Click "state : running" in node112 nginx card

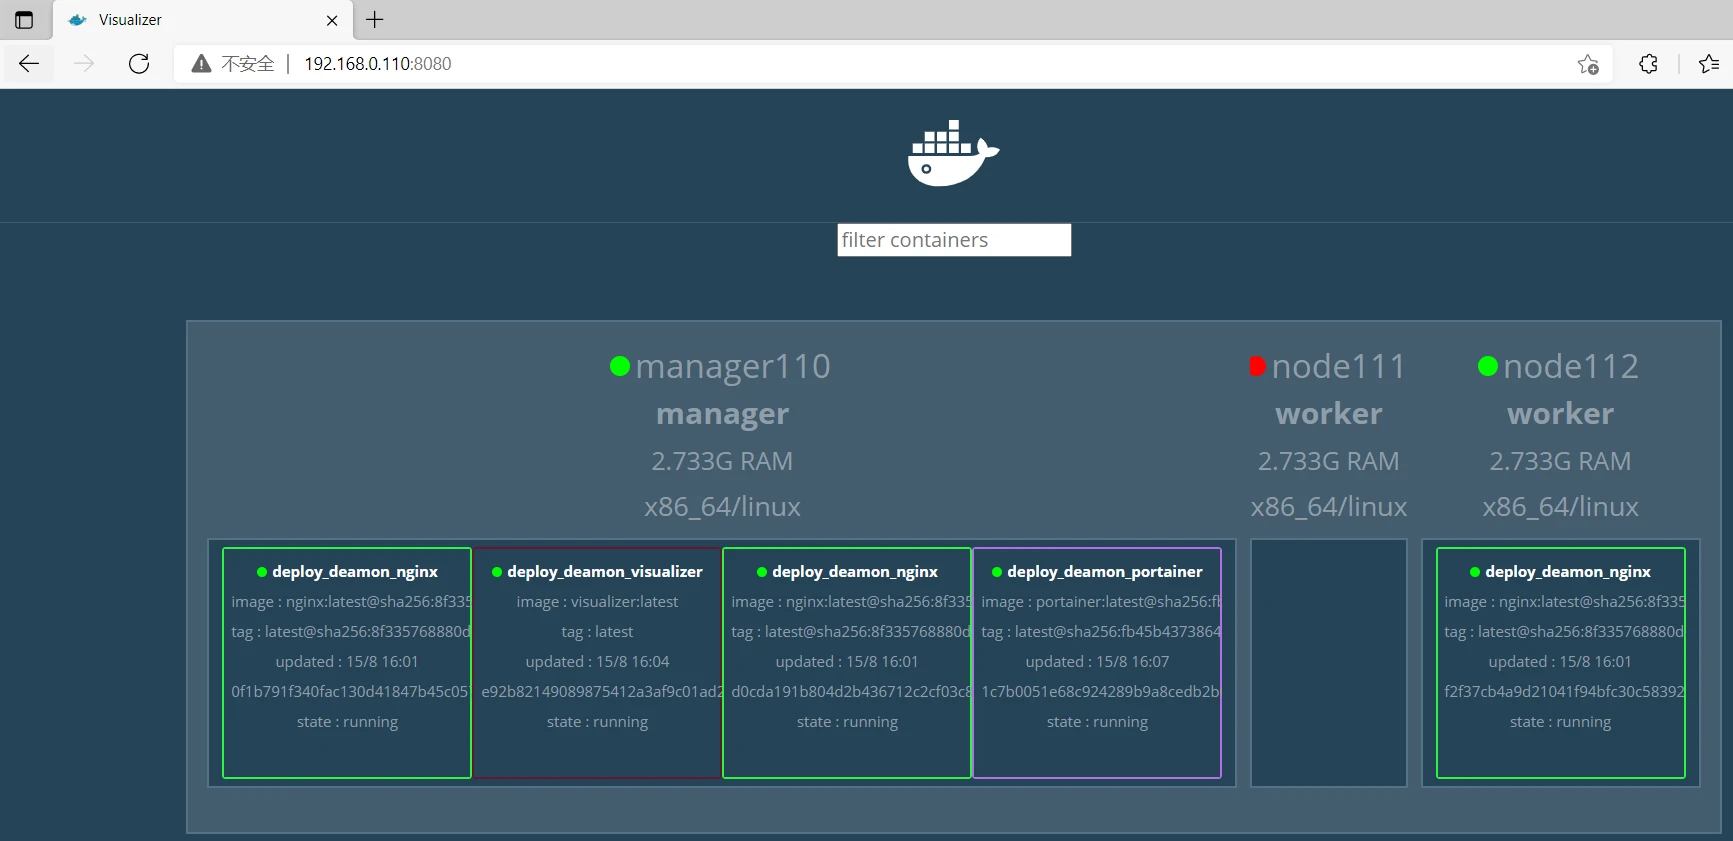click(1560, 722)
